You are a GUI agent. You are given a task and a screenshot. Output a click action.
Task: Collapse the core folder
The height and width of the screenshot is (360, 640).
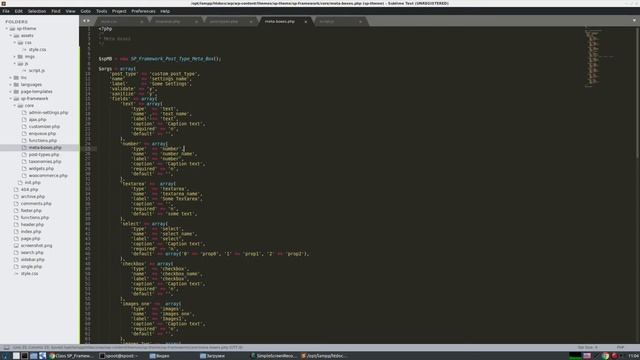[15, 105]
